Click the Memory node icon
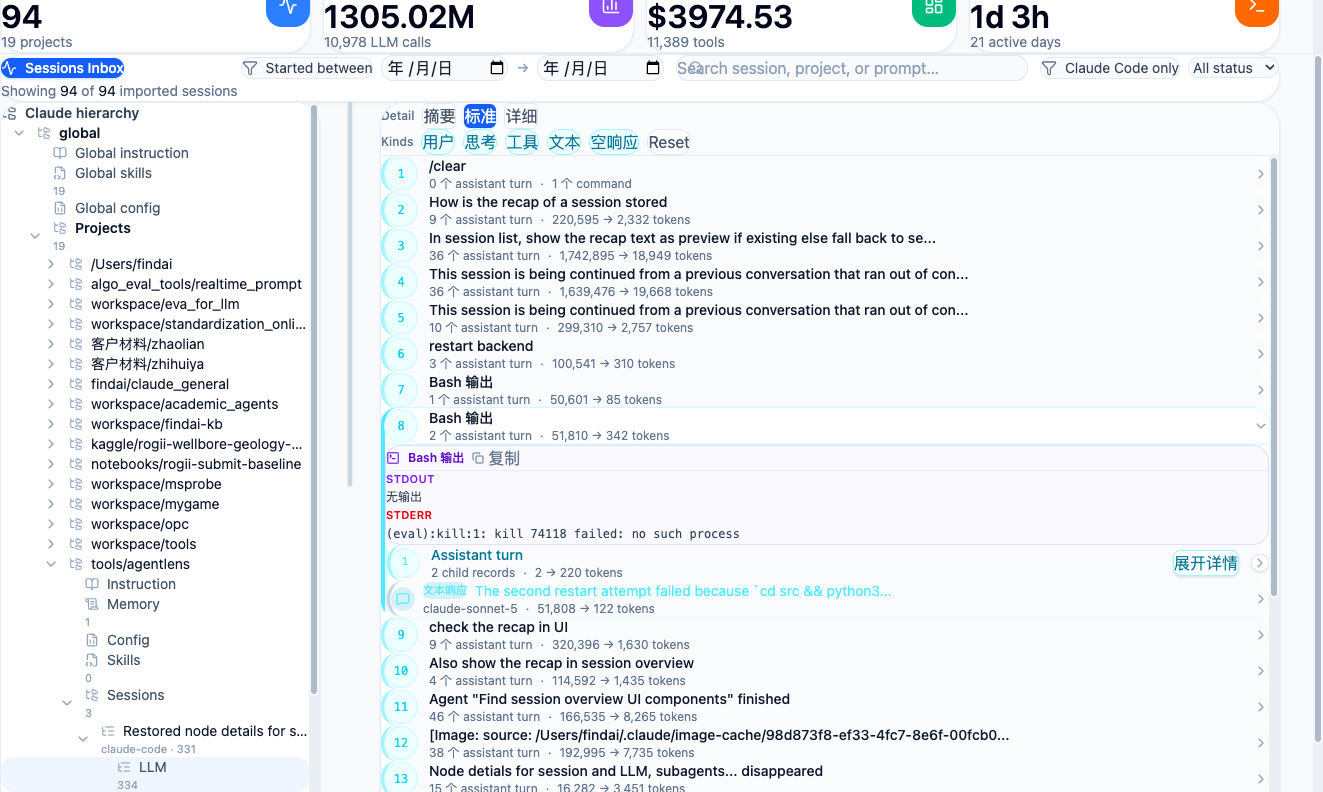 (92, 604)
